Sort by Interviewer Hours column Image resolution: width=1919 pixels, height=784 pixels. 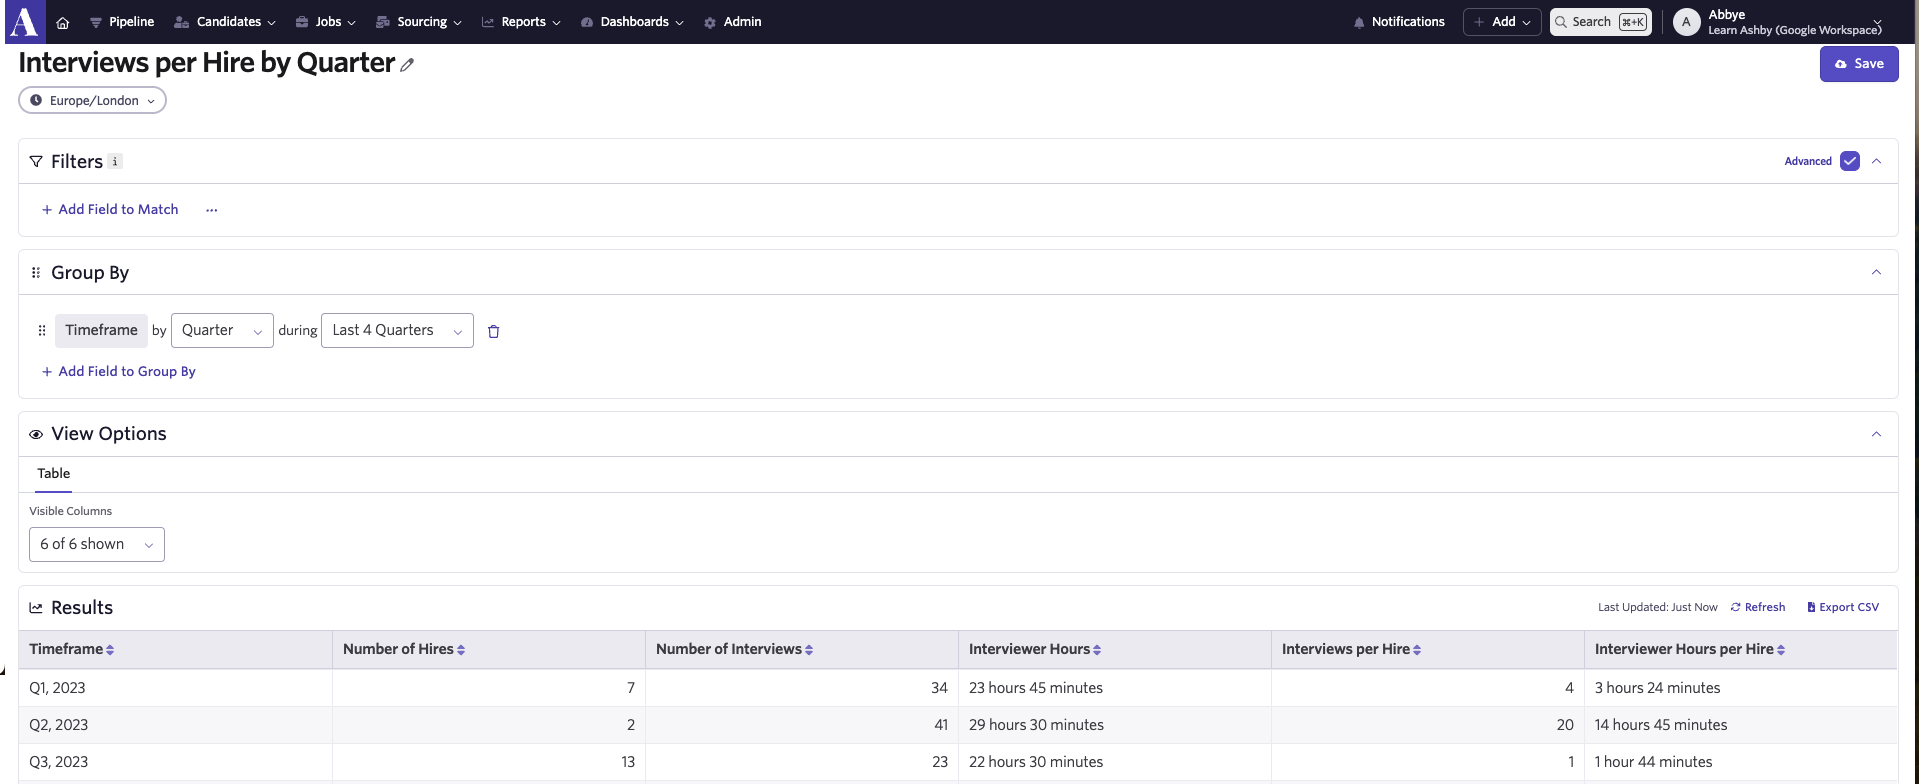(x=1097, y=650)
